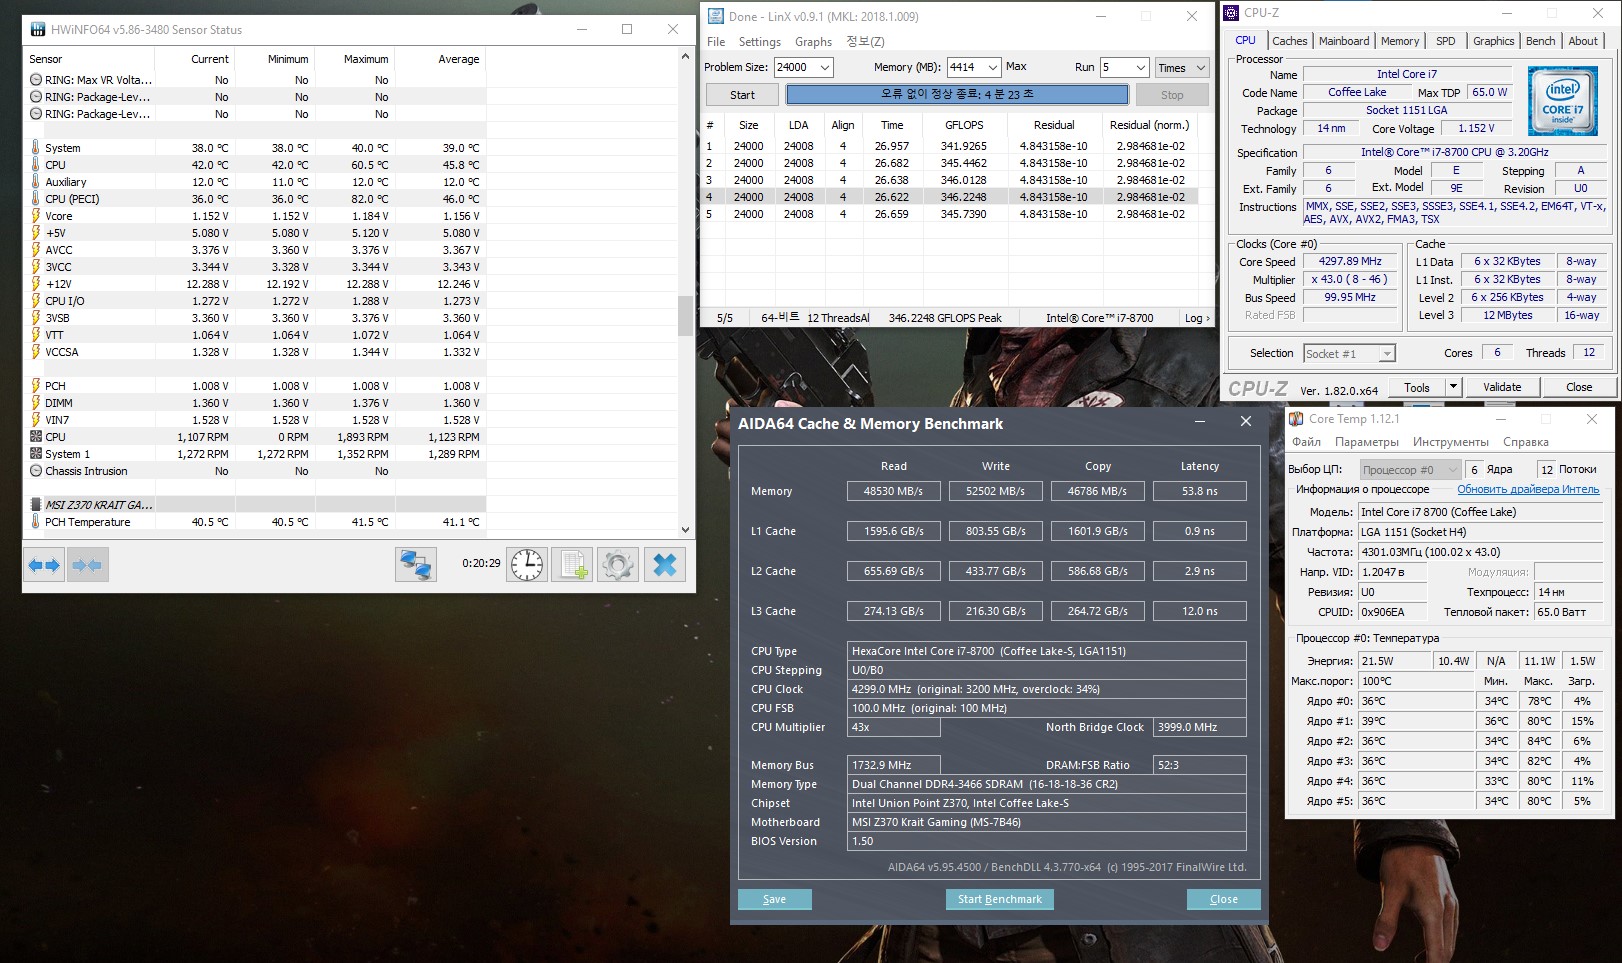Screen dimensions: 1622x963
Task: Open the File menu in LinX
Action: pos(716,42)
